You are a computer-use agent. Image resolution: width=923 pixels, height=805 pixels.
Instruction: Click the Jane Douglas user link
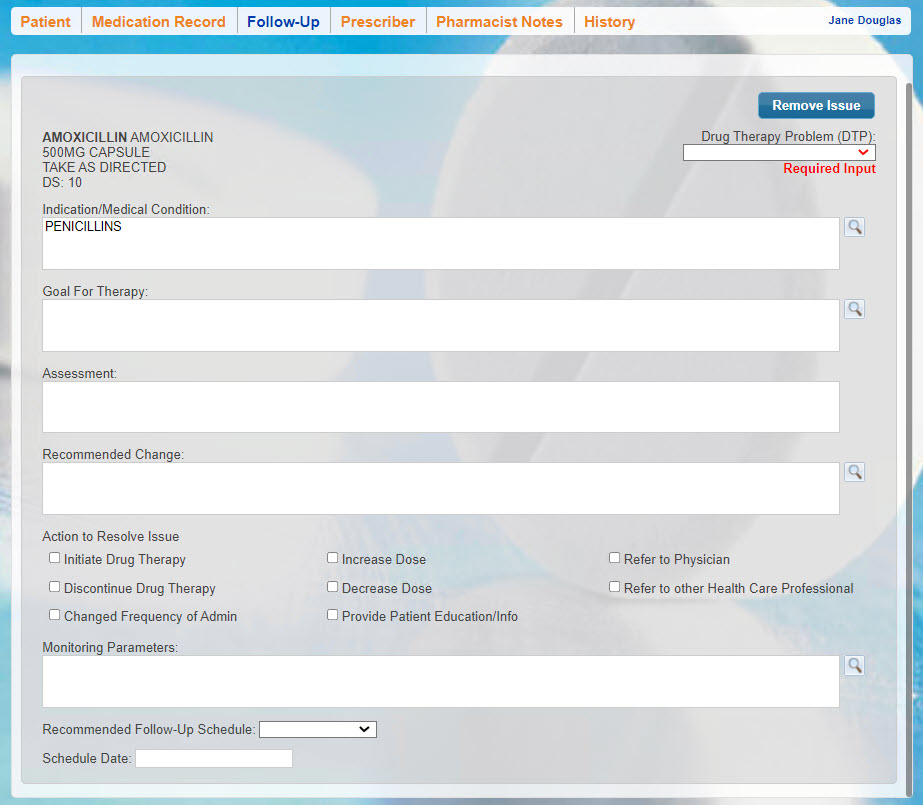tap(864, 20)
